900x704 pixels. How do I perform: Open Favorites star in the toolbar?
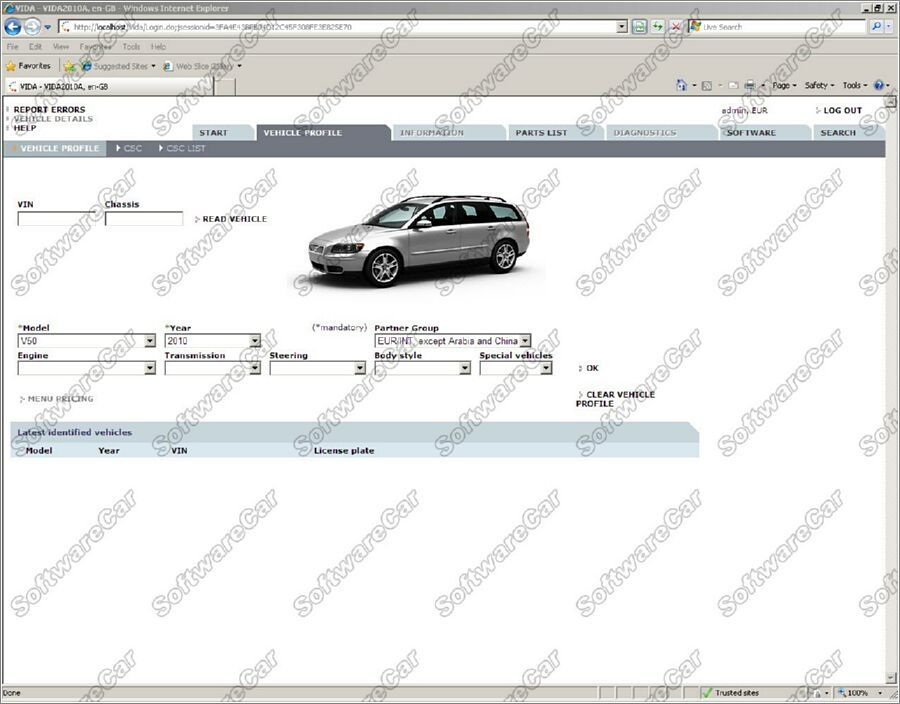click(x=30, y=66)
